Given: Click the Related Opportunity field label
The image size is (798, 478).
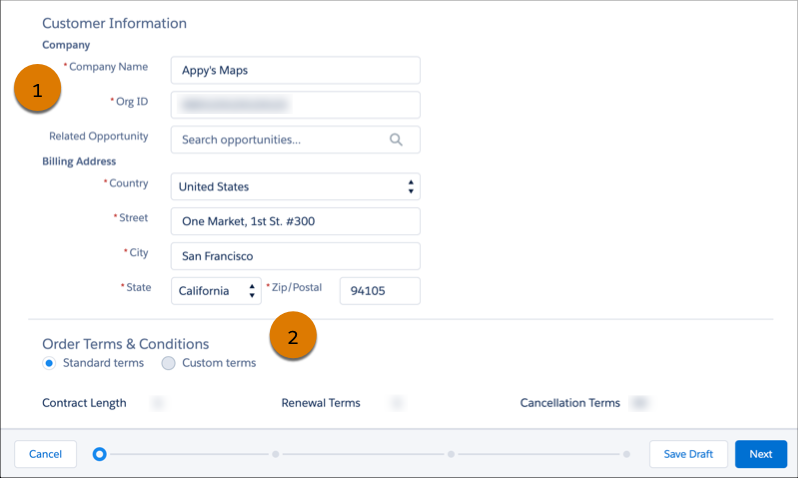Looking at the screenshot, I should click(x=99, y=136).
